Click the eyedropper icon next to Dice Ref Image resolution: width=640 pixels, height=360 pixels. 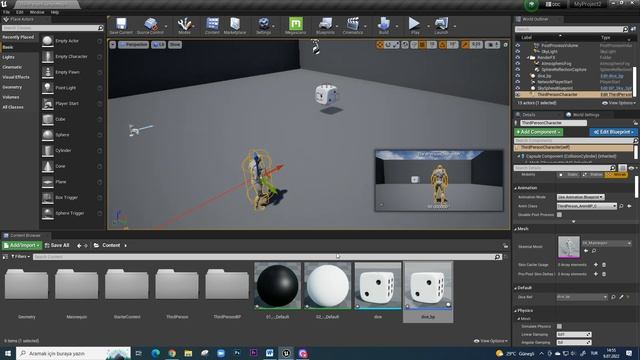(x=621, y=297)
